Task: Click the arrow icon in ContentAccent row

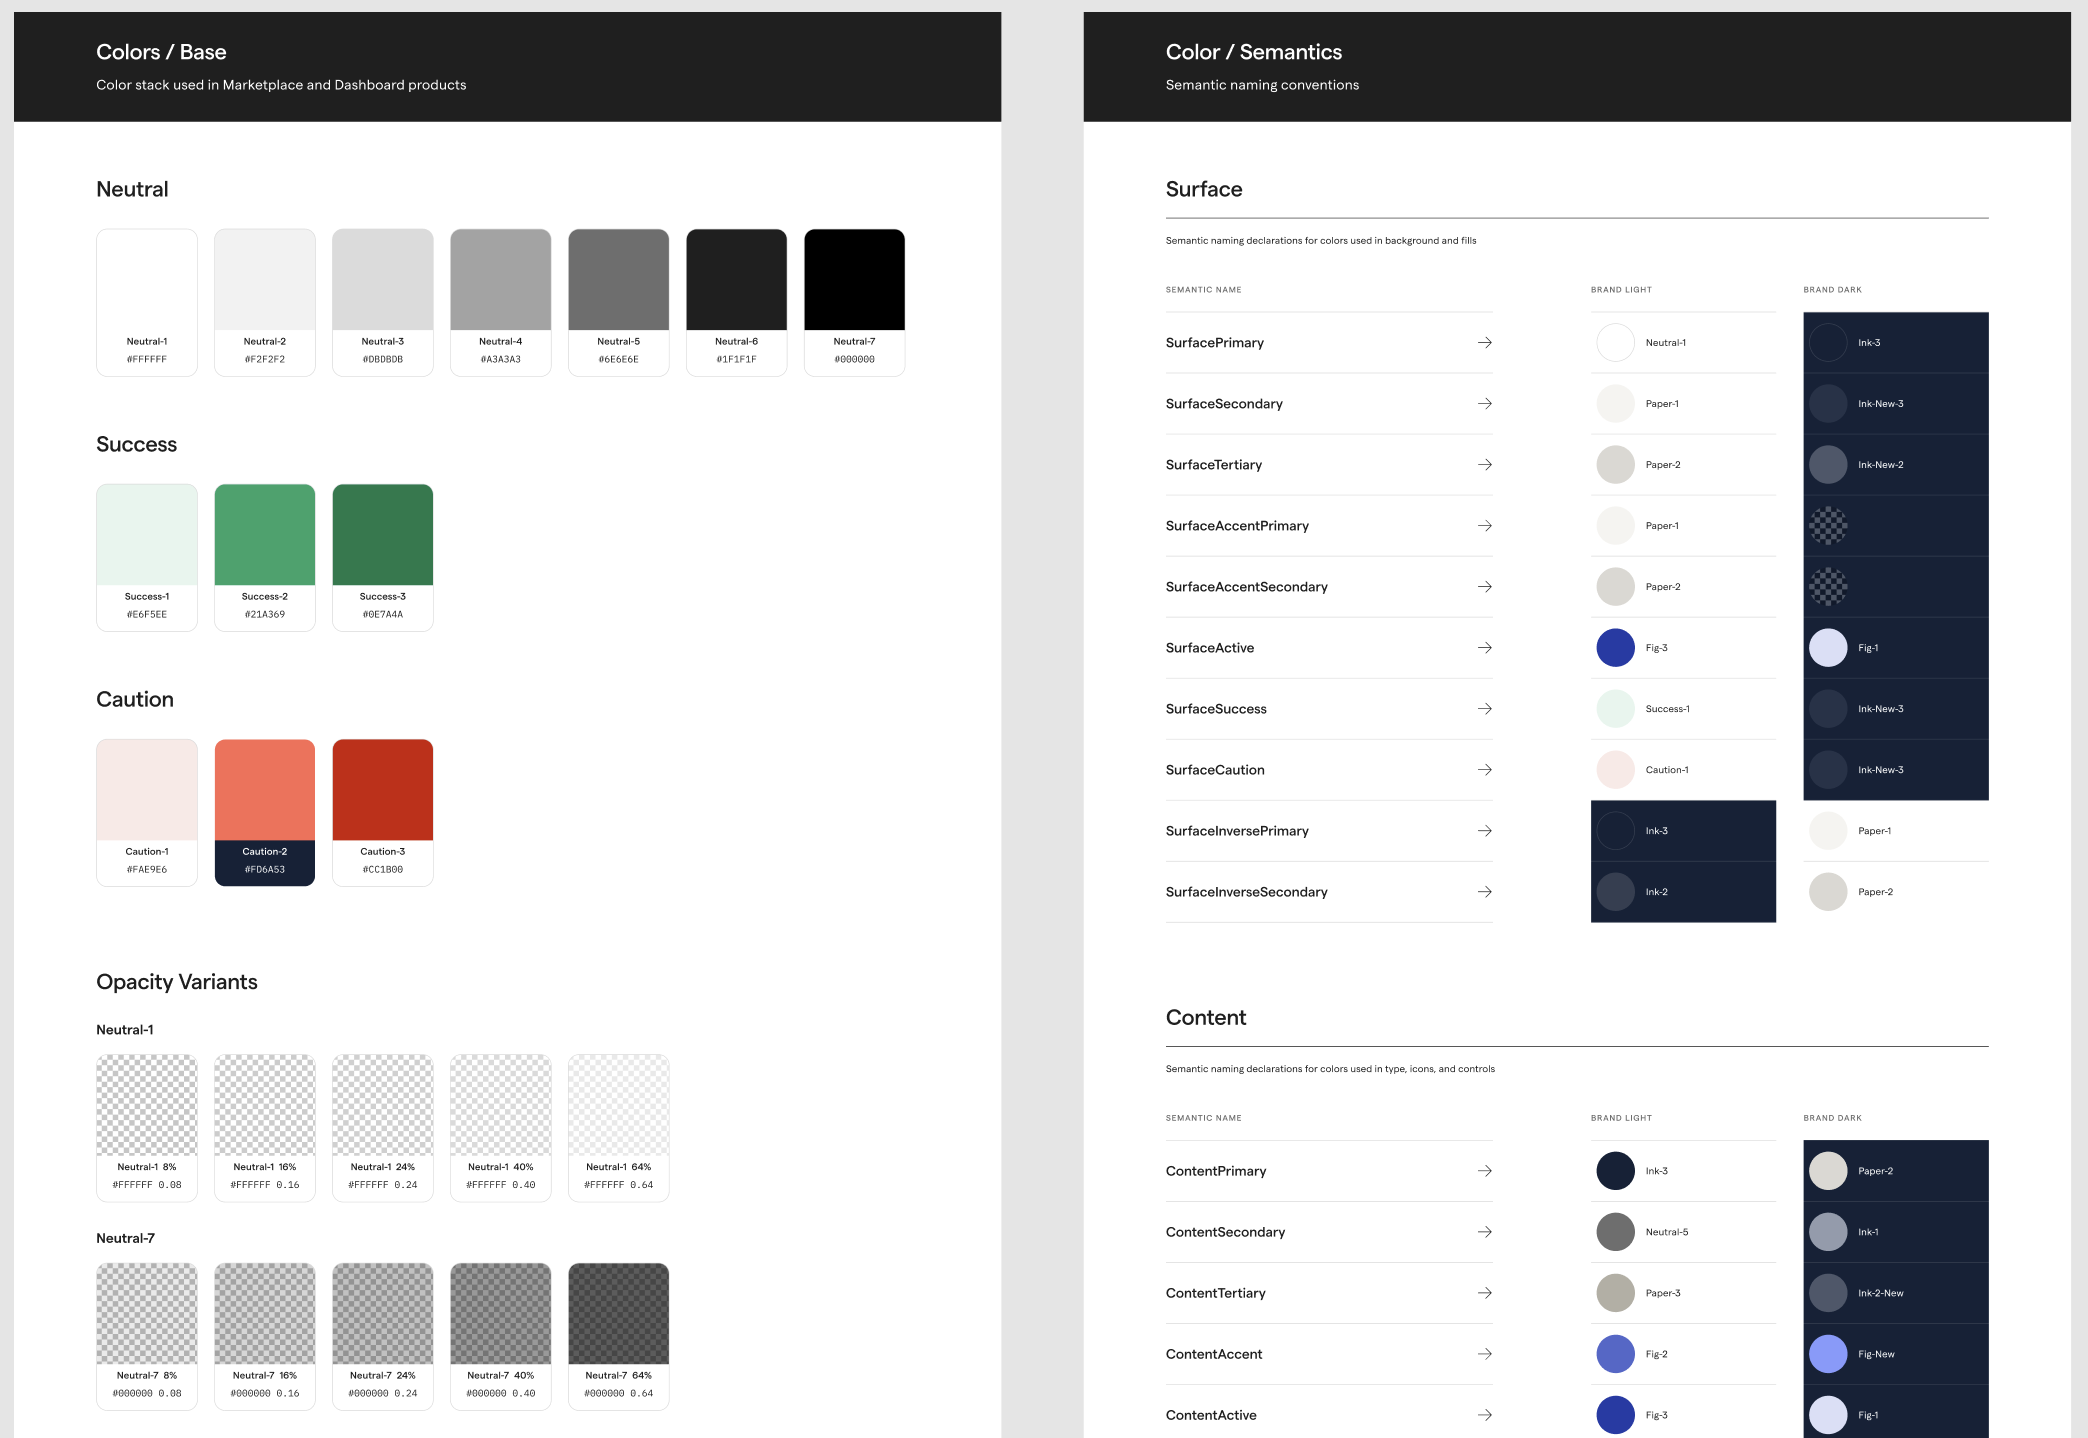Action: (x=1484, y=1354)
